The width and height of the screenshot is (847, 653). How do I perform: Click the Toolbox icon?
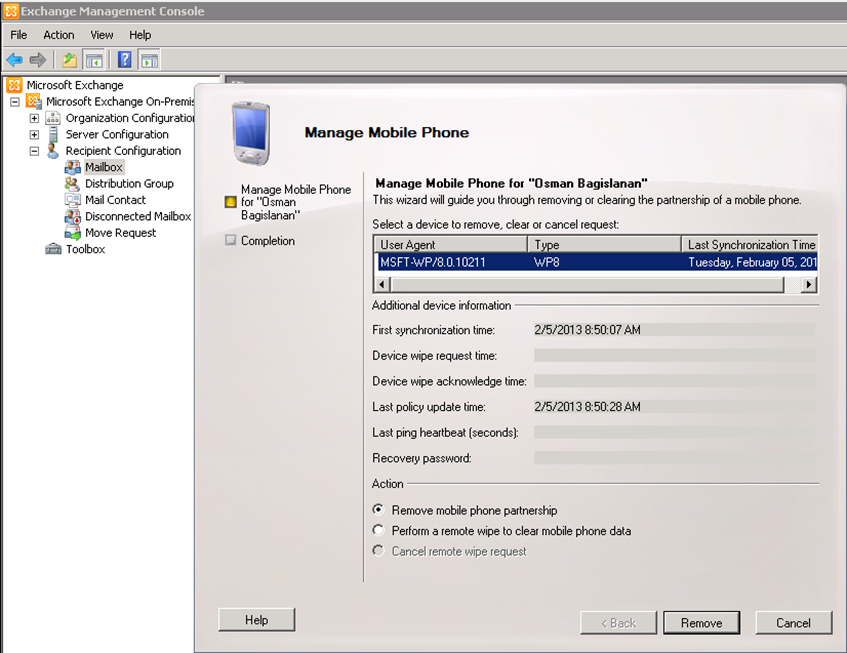53,249
